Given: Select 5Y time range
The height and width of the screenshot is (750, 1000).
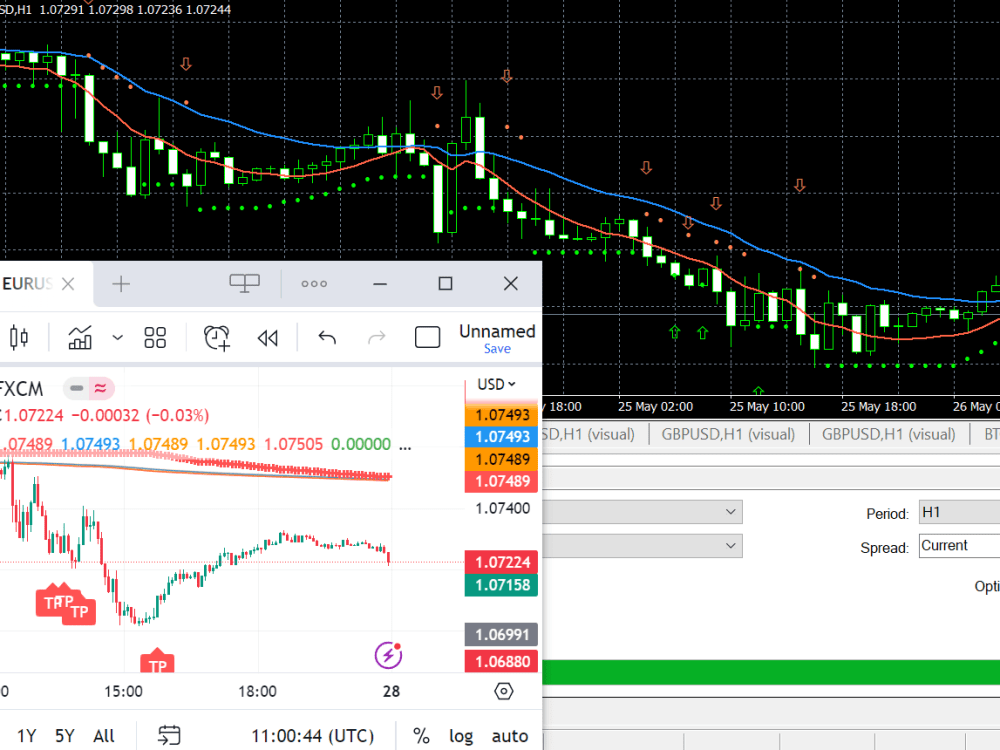Looking at the screenshot, I should coord(65,736).
